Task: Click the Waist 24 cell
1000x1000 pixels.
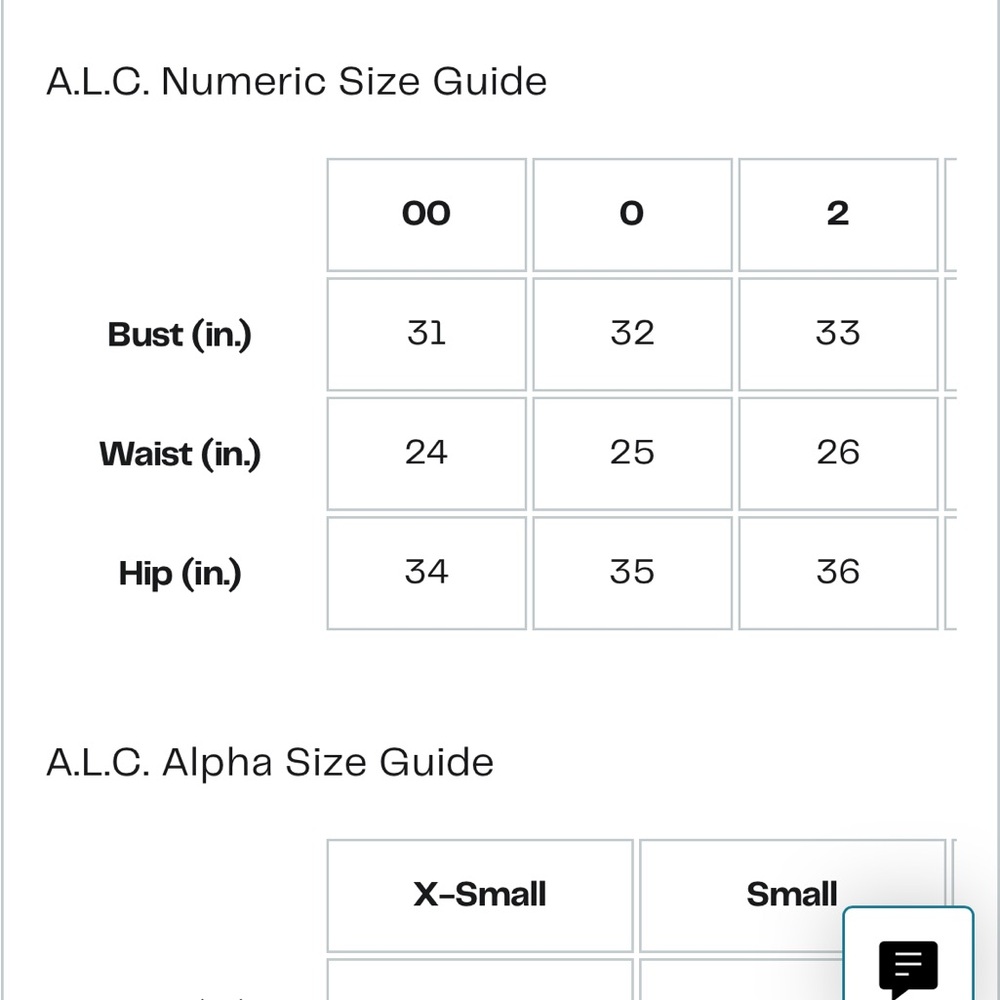Action: click(x=426, y=453)
